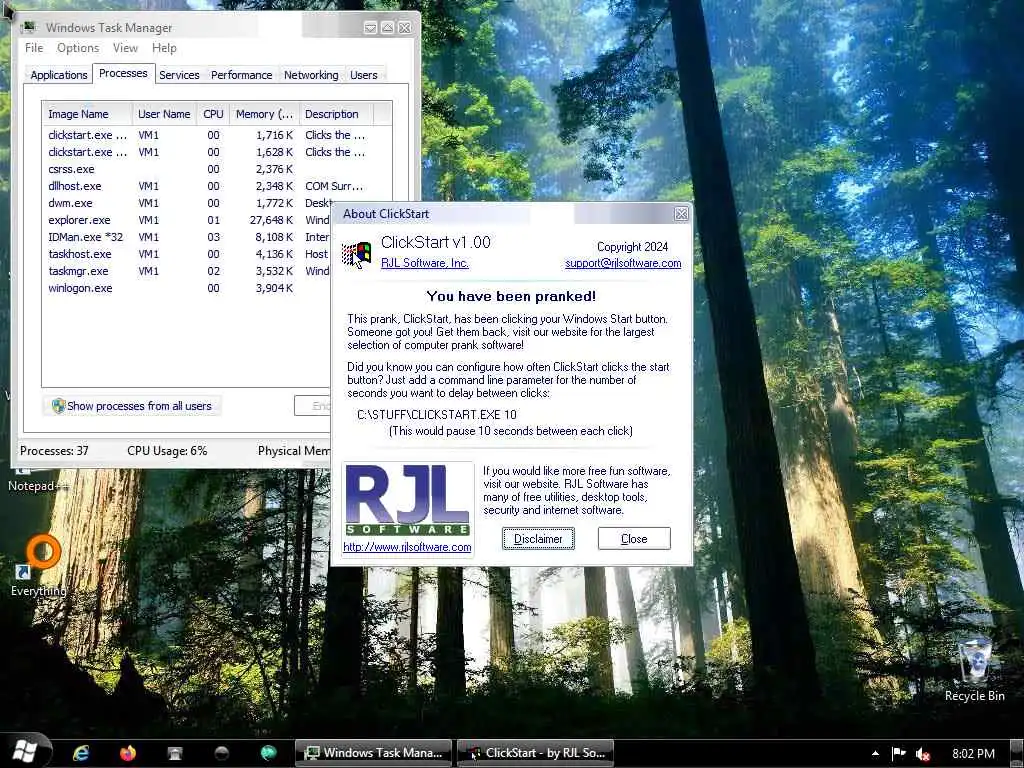This screenshot has width=1024, height=768.
Task: Select the IDMan.exe *32 process
Action: pyautogui.click(x=188, y=237)
